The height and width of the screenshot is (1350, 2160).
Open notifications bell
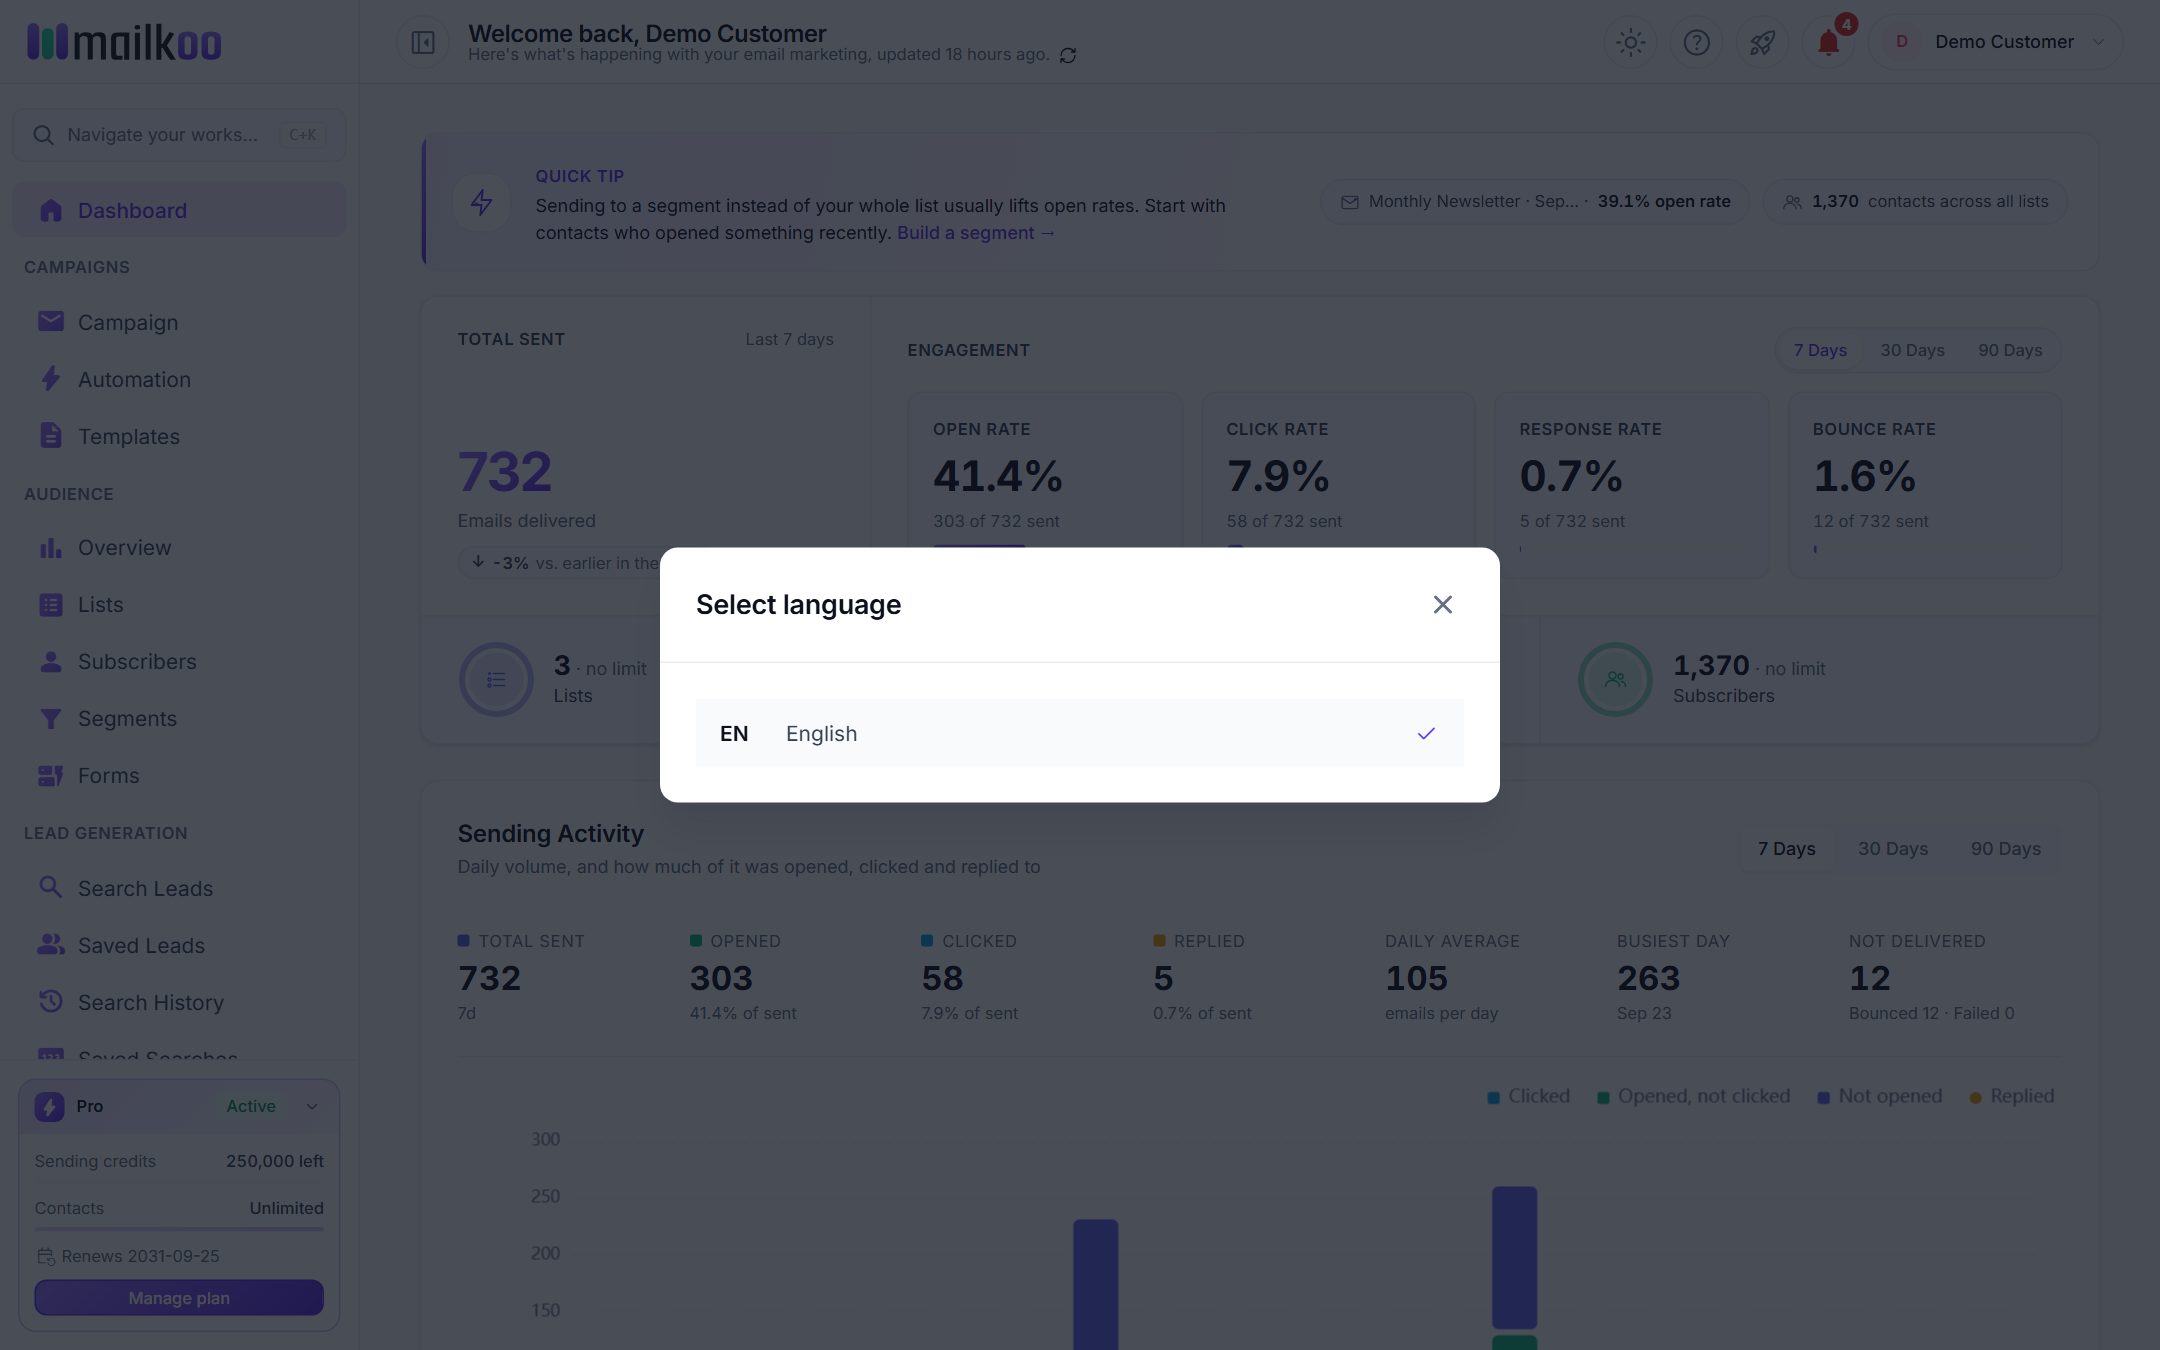pos(1828,42)
